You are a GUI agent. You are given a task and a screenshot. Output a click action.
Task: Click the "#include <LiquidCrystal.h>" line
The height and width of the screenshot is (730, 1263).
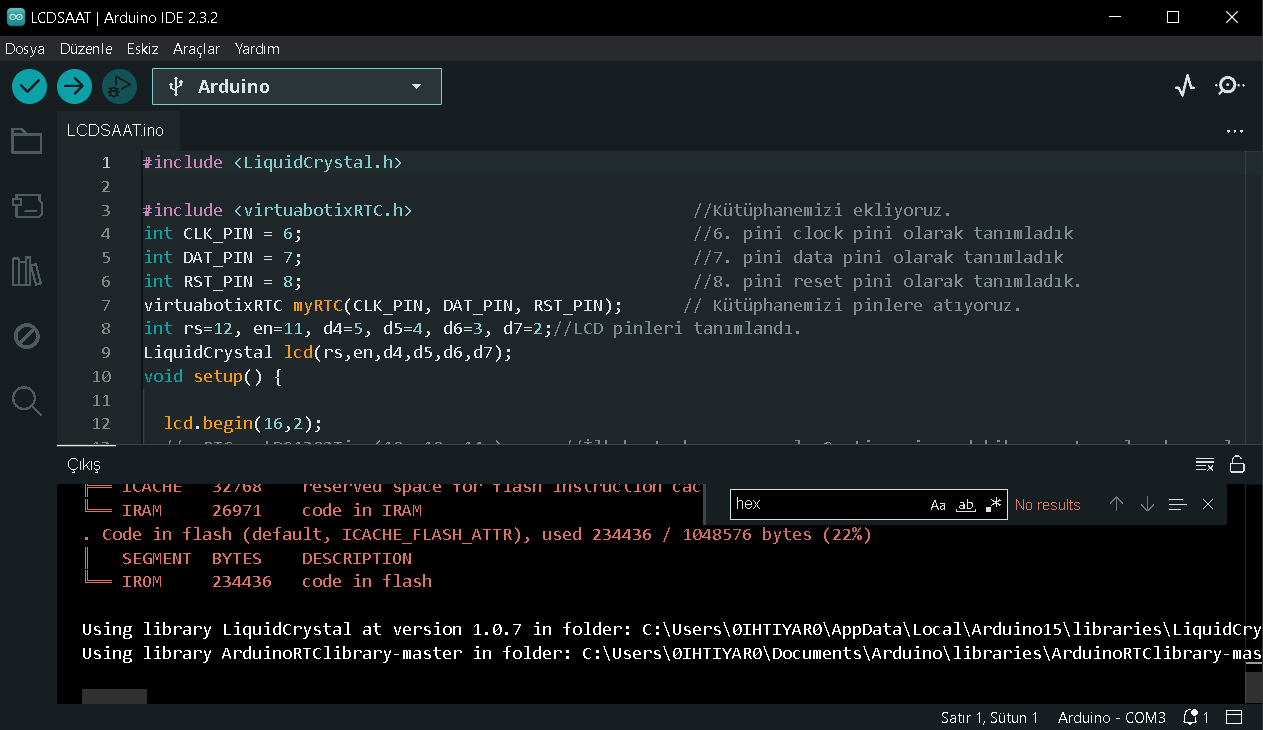click(272, 162)
